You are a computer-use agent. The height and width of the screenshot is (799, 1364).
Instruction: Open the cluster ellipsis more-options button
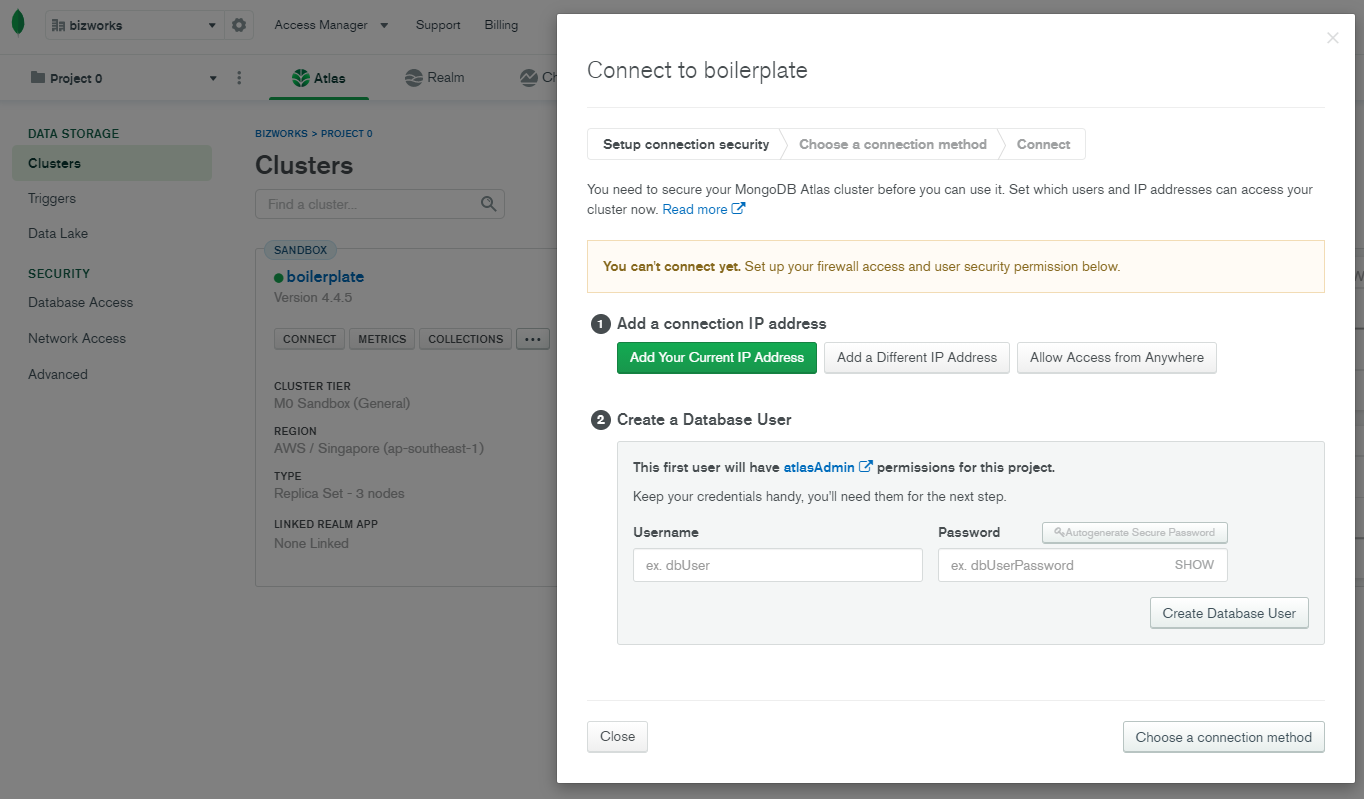coord(532,339)
